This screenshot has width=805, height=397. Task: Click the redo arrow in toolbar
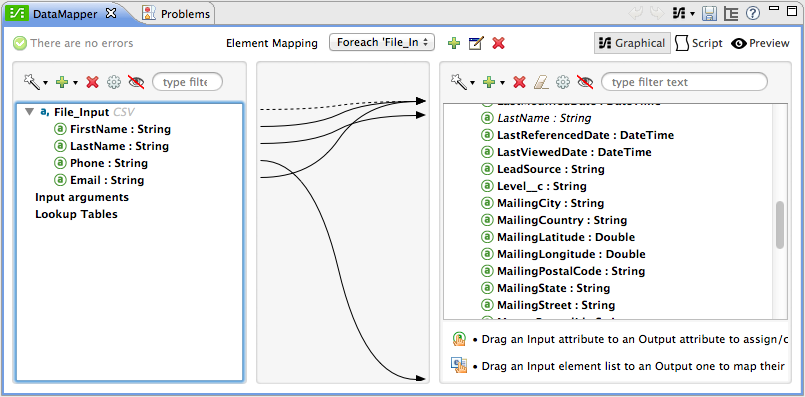[657, 13]
